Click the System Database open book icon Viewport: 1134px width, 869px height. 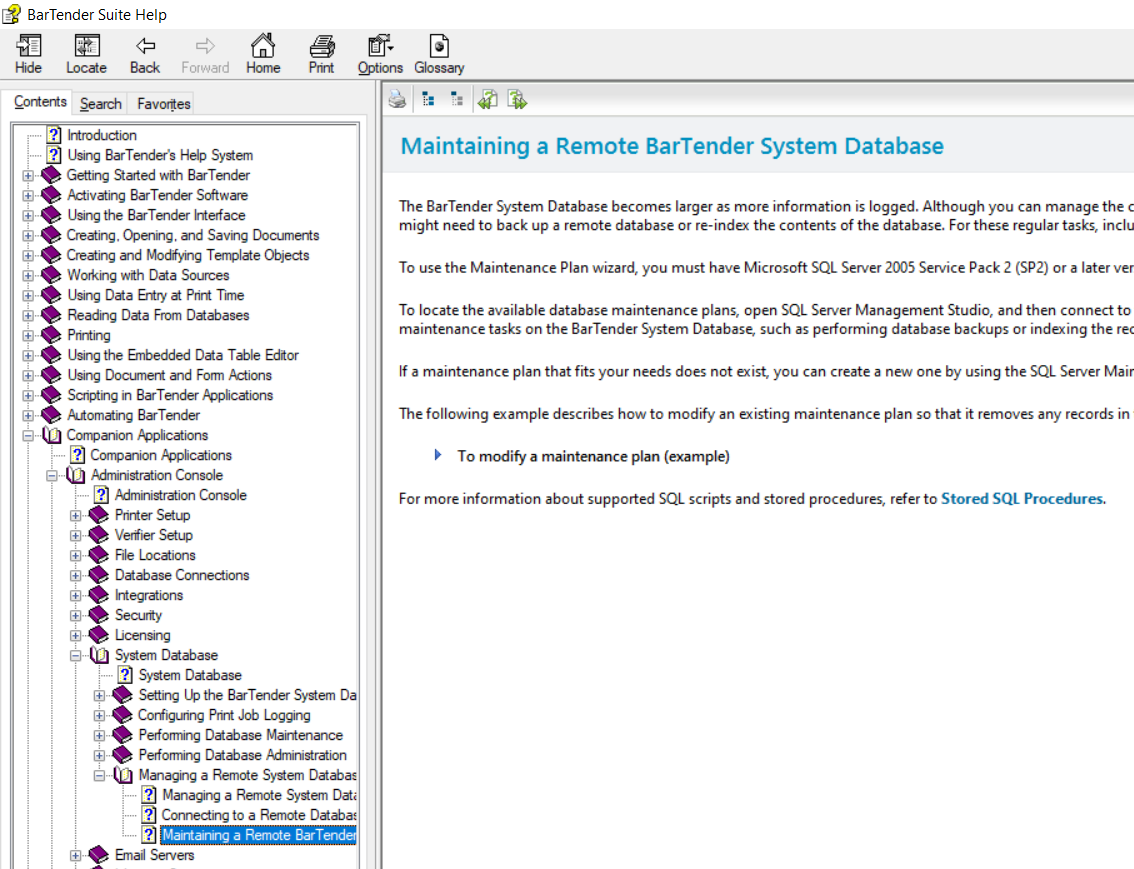(100, 655)
